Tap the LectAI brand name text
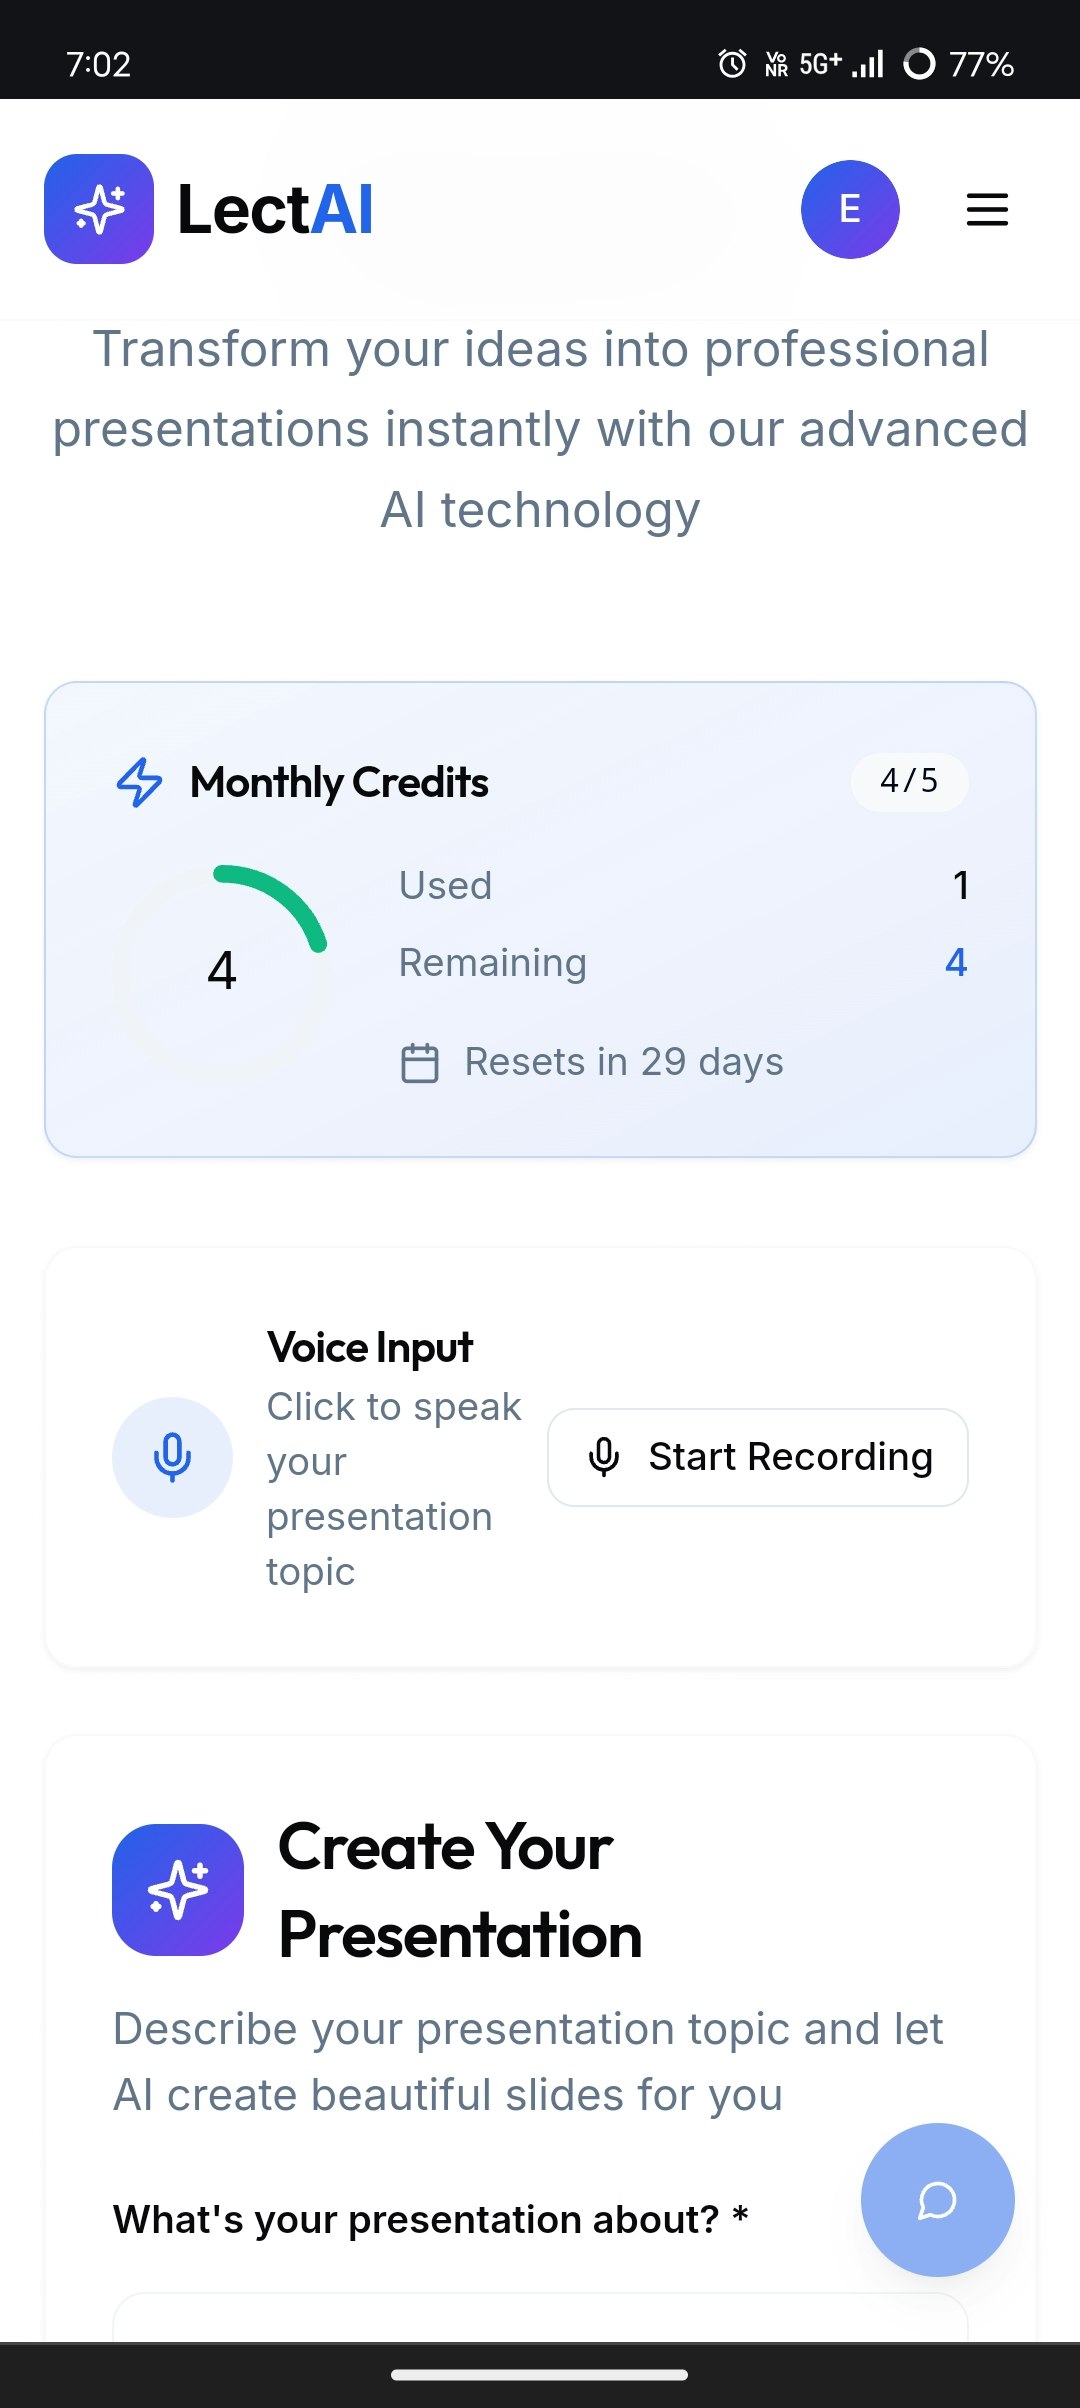This screenshot has width=1080, height=2408. [x=275, y=209]
